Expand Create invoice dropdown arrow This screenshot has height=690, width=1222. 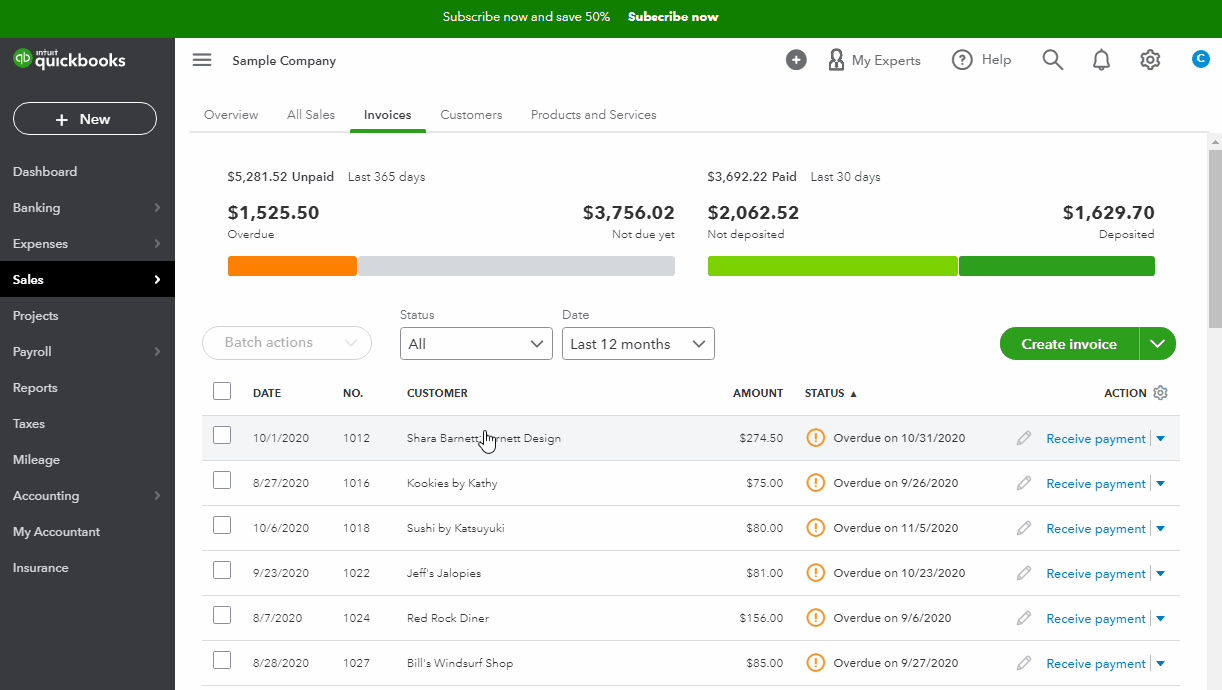pyautogui.click(x=1158, y=344)
